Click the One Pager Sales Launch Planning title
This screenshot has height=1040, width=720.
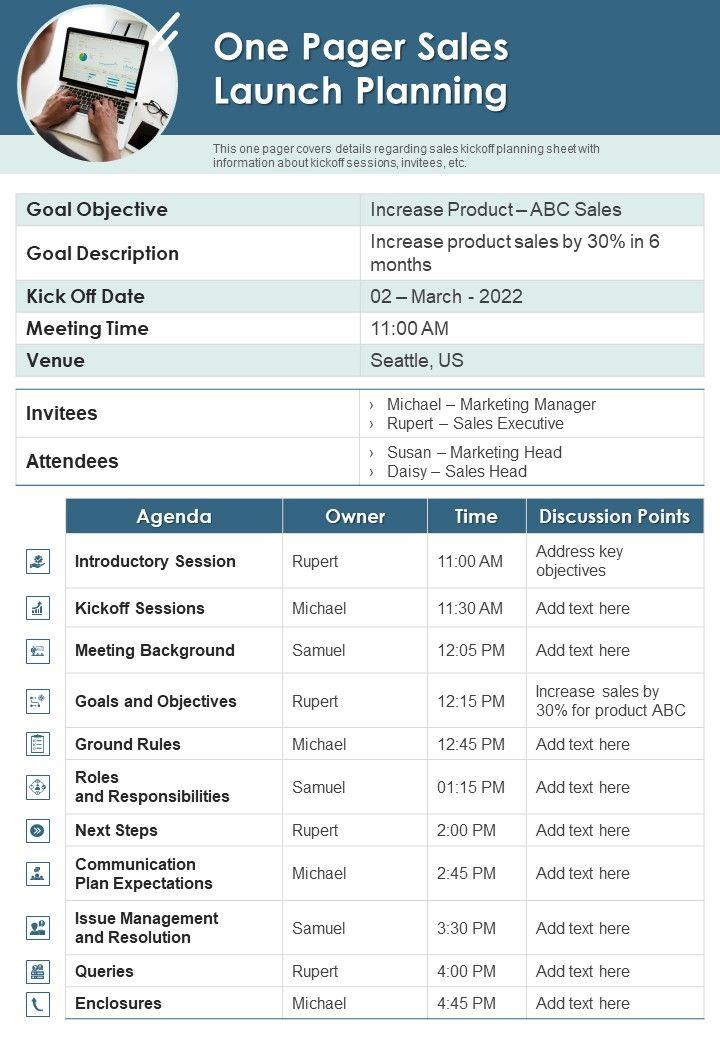coord(361,69)
